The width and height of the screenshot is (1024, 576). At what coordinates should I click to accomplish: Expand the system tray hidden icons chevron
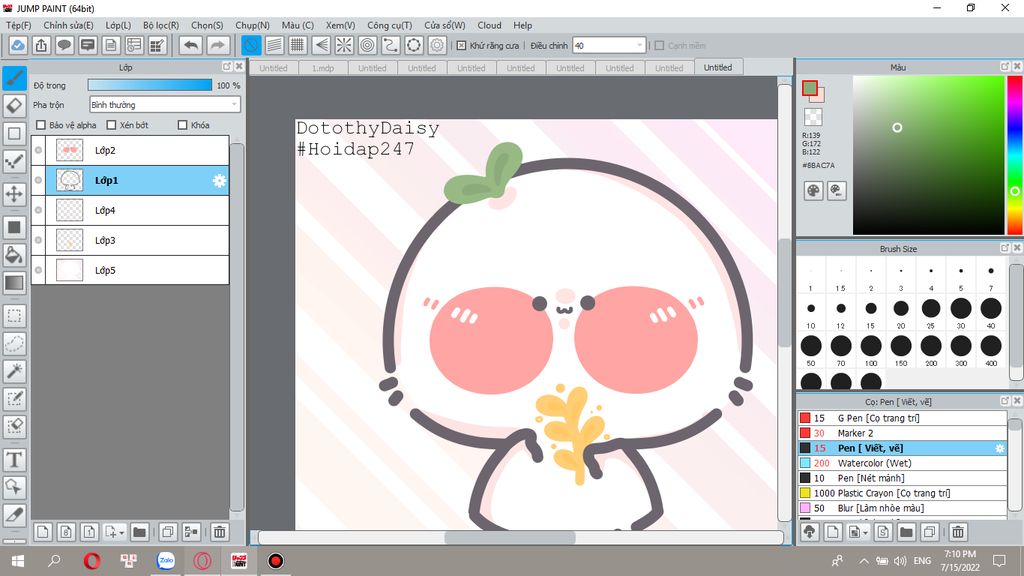click(x=863, y=561)
